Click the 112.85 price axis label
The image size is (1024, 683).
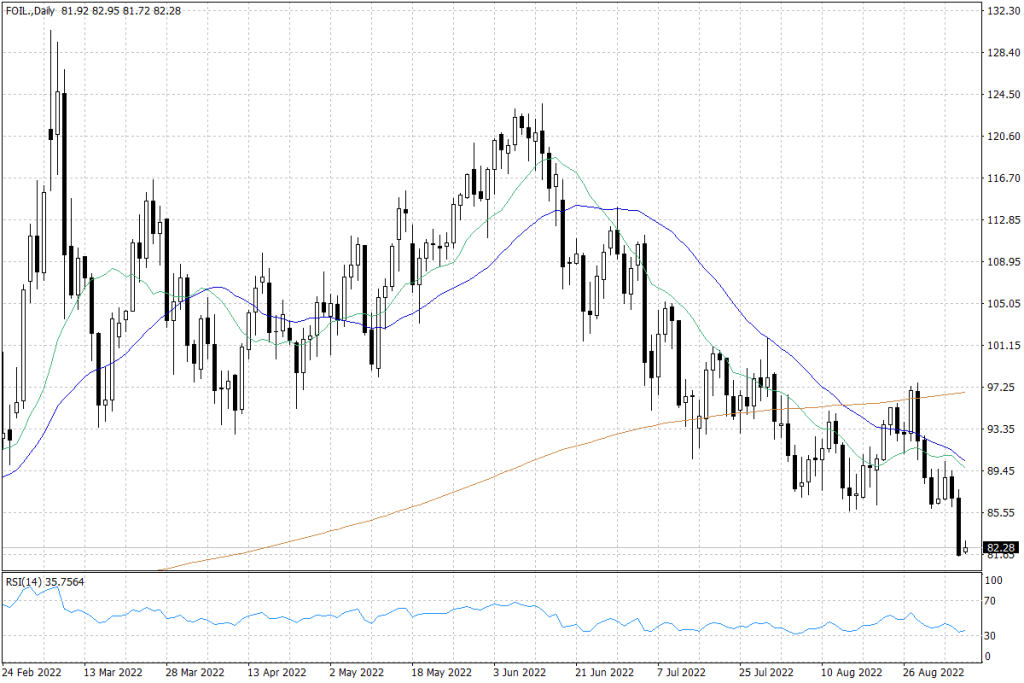(1002, 220)
